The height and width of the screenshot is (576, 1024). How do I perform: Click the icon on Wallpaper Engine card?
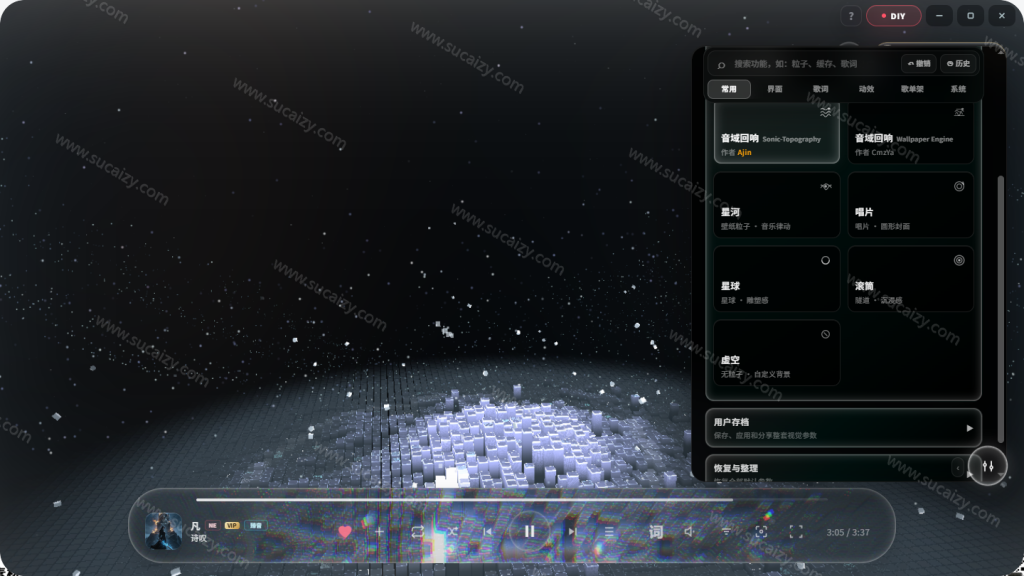[959, 112]
